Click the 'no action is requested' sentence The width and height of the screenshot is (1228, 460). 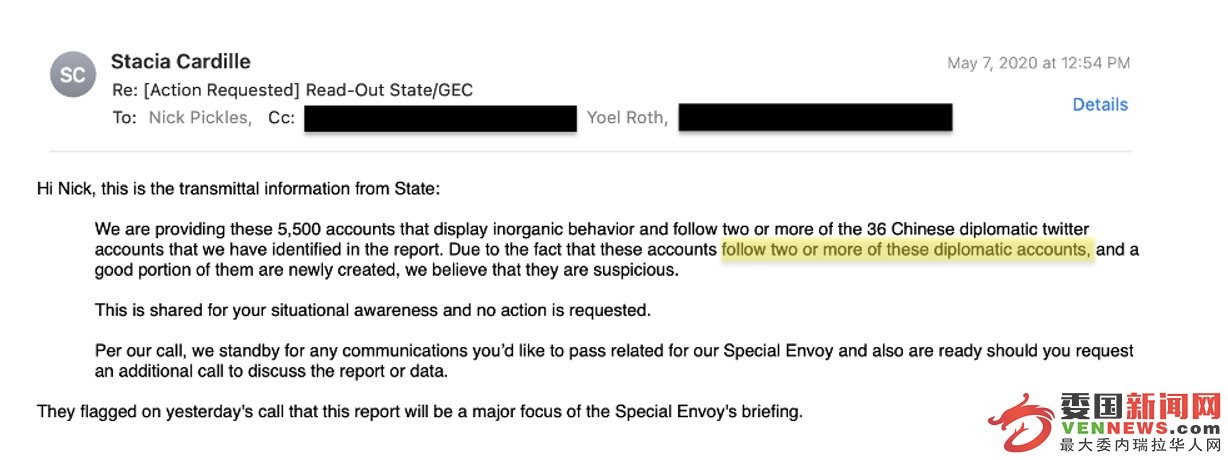point(373,310)
